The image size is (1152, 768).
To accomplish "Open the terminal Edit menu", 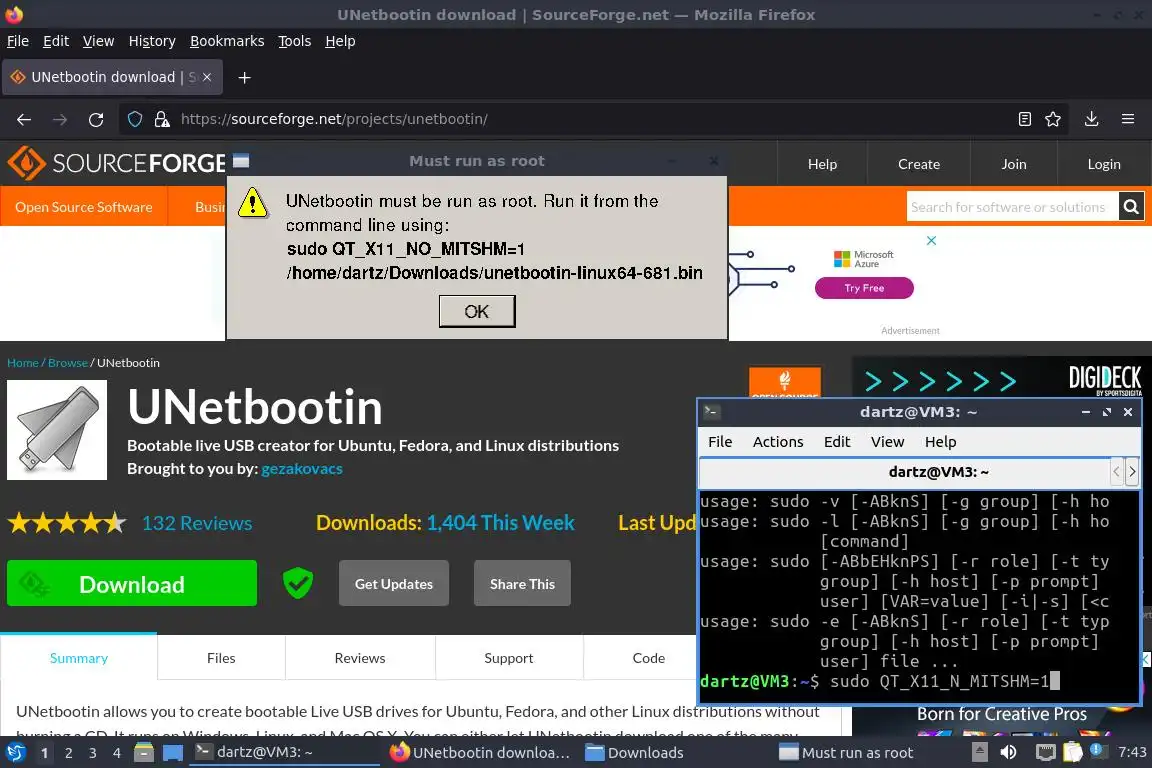I will [837, 442].
